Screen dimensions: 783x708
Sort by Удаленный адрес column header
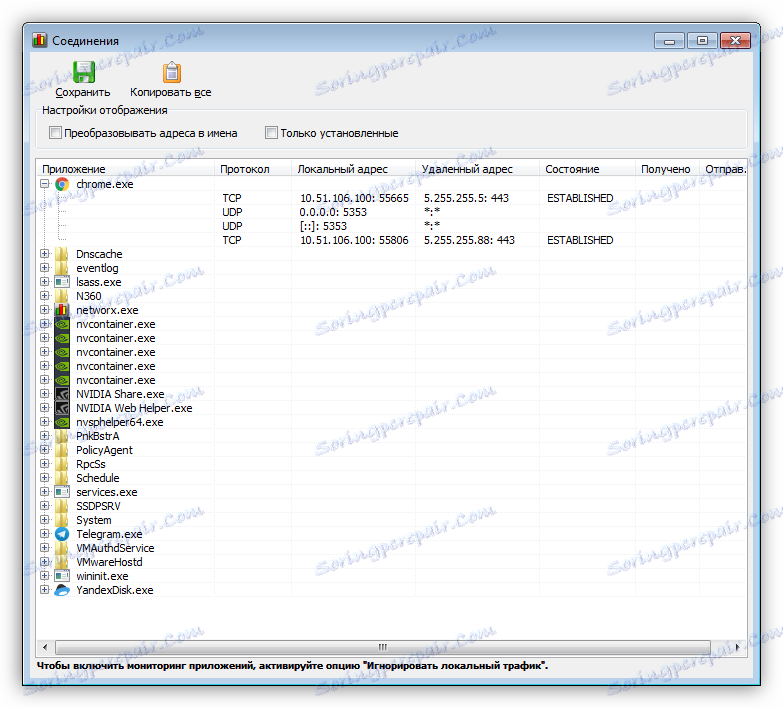(477, 169)
